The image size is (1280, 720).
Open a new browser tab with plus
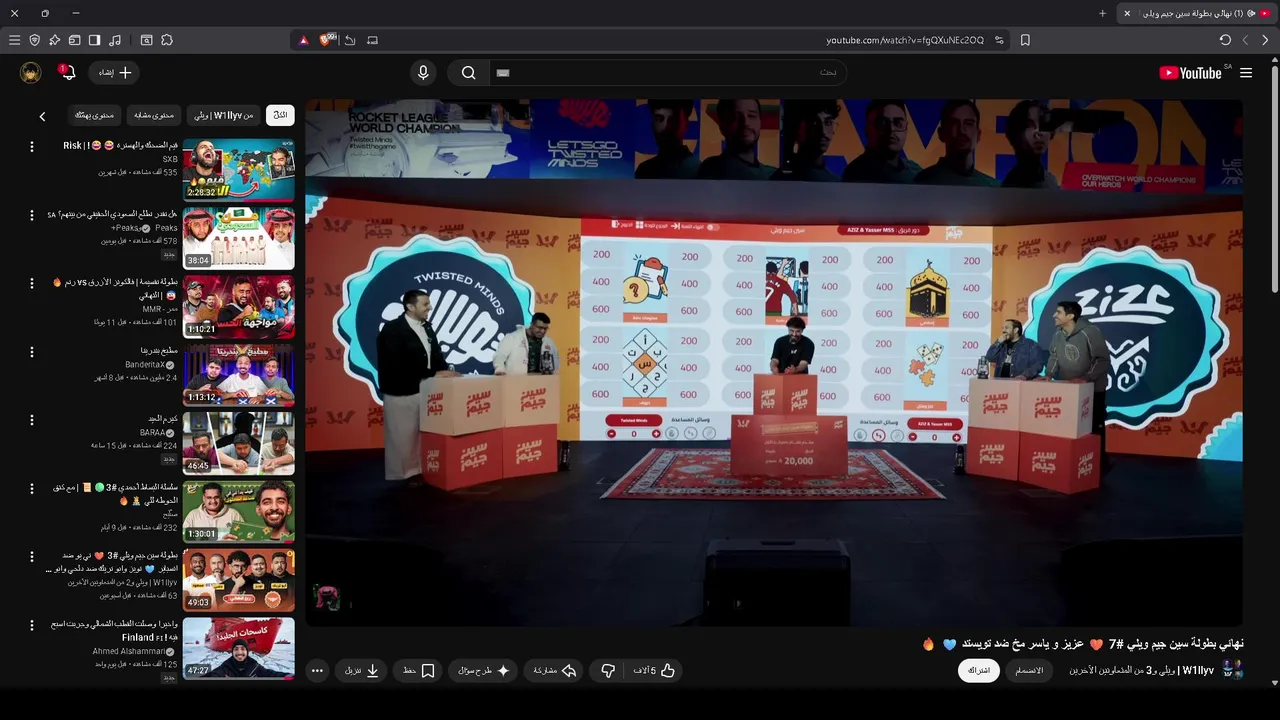click(1103, 13)
